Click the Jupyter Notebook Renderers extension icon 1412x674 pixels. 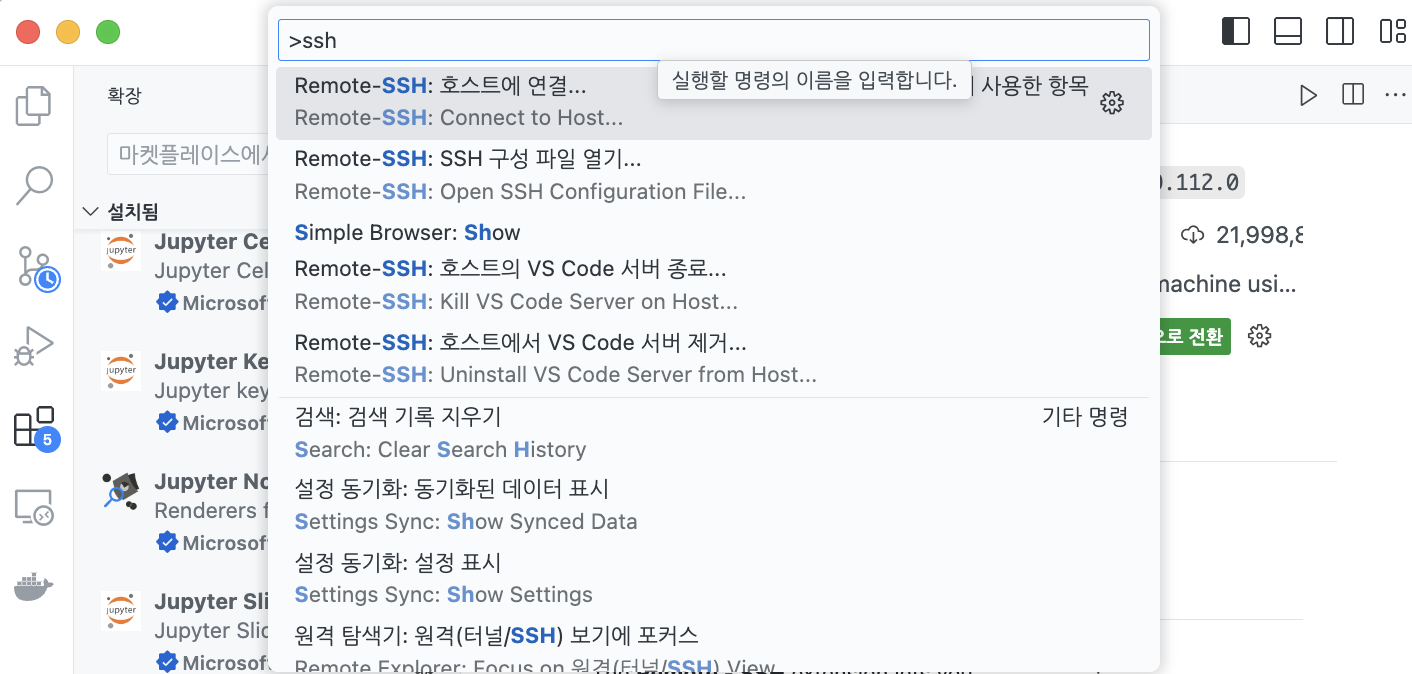pos(121,490)
